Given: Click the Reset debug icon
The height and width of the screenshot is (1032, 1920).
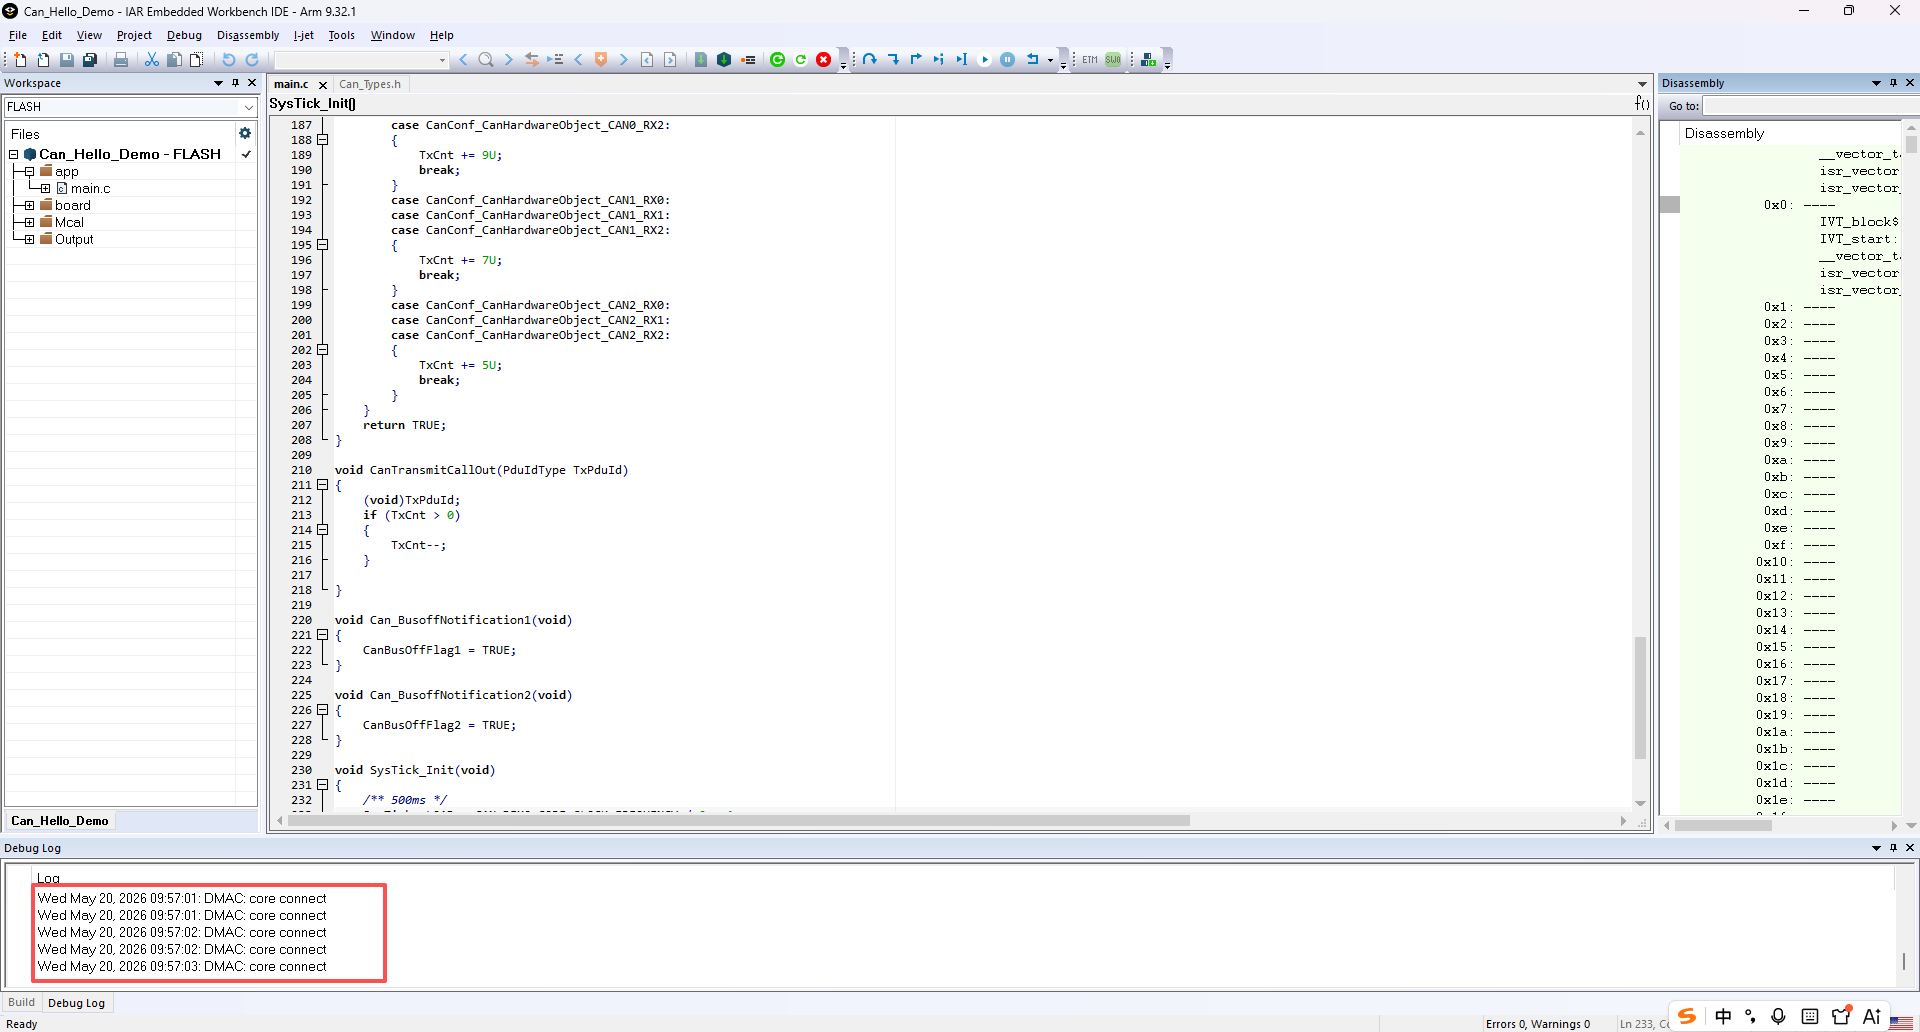Looking at the screenshot, I should (x=1033, y=60).
